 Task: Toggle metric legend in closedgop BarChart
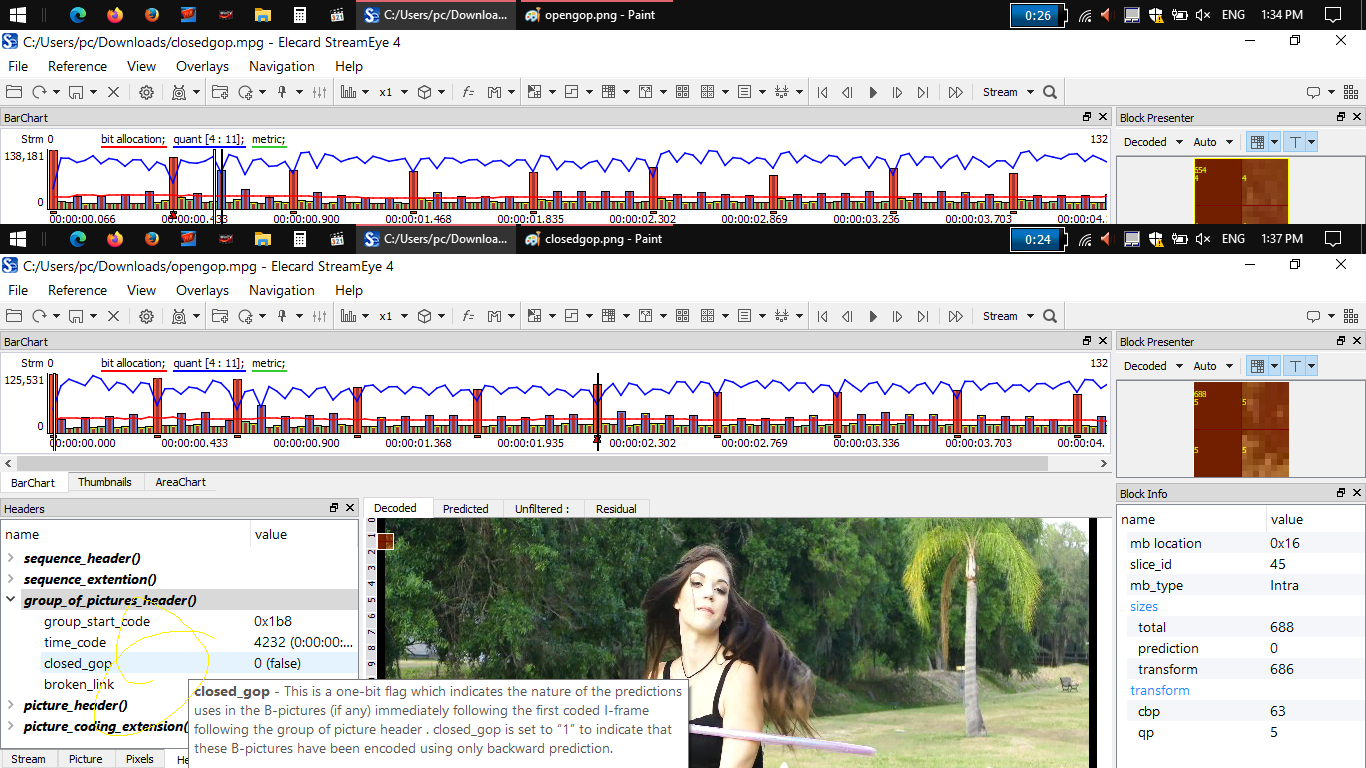tap(269, 140)
